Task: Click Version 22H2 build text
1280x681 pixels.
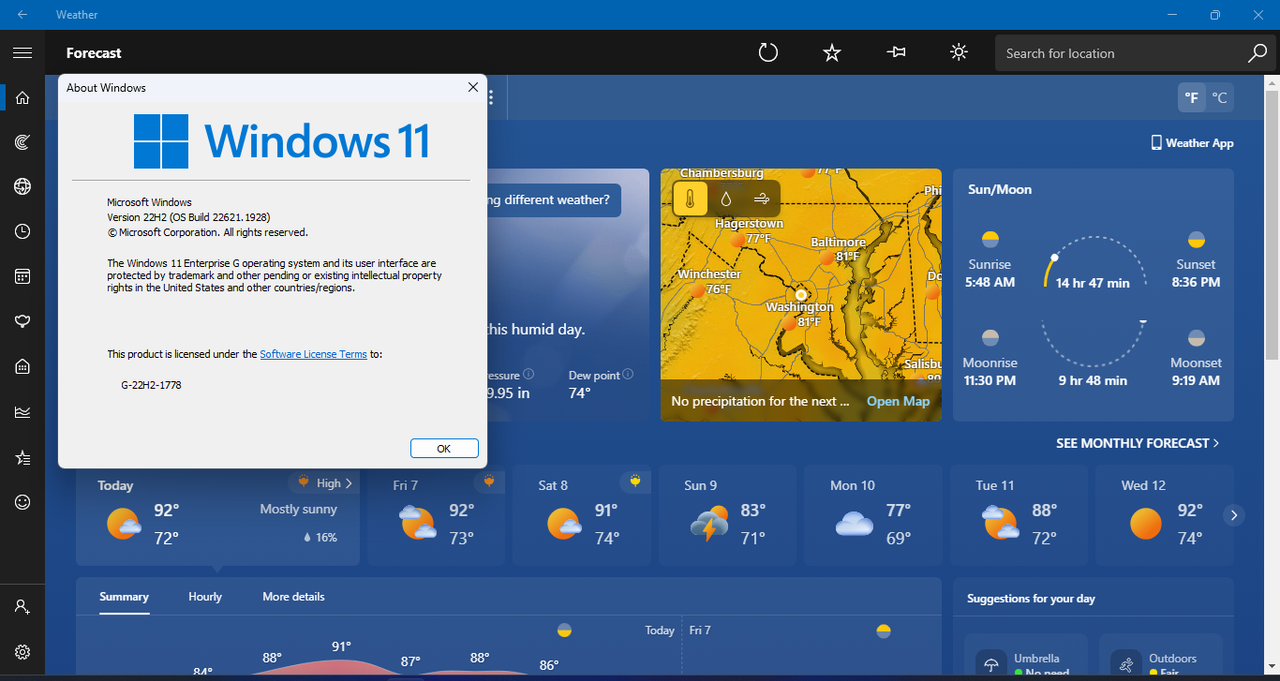Action: tap(189, 217)
